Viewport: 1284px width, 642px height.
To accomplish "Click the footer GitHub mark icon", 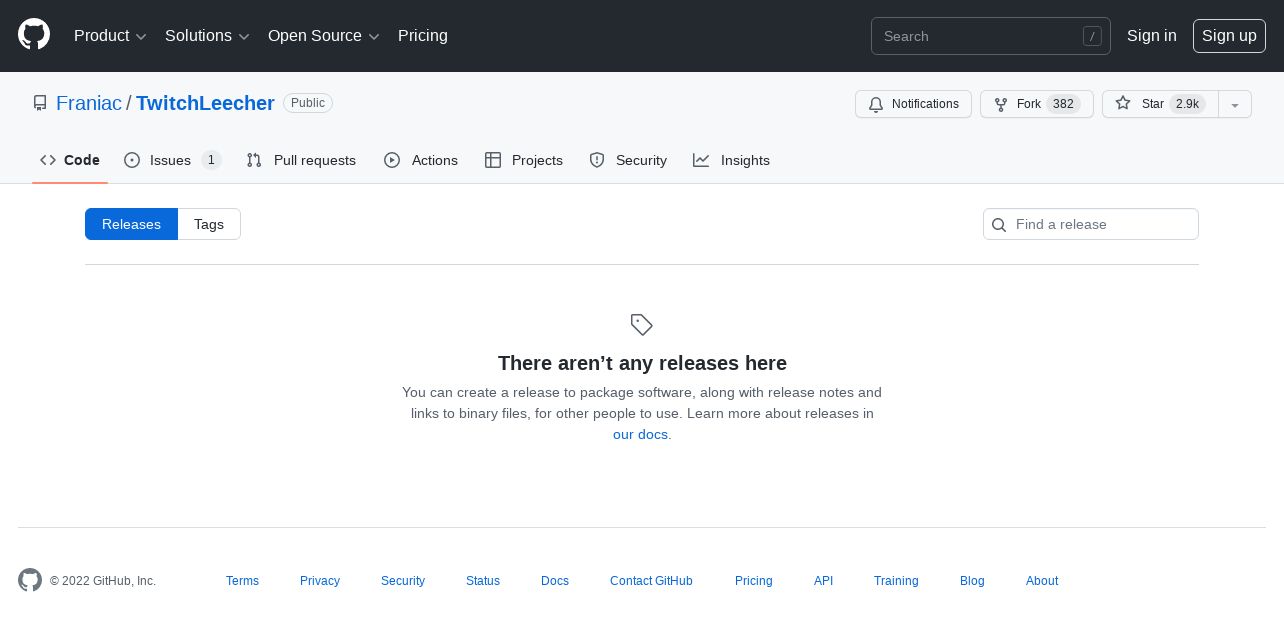I will (x=30, y=580).
